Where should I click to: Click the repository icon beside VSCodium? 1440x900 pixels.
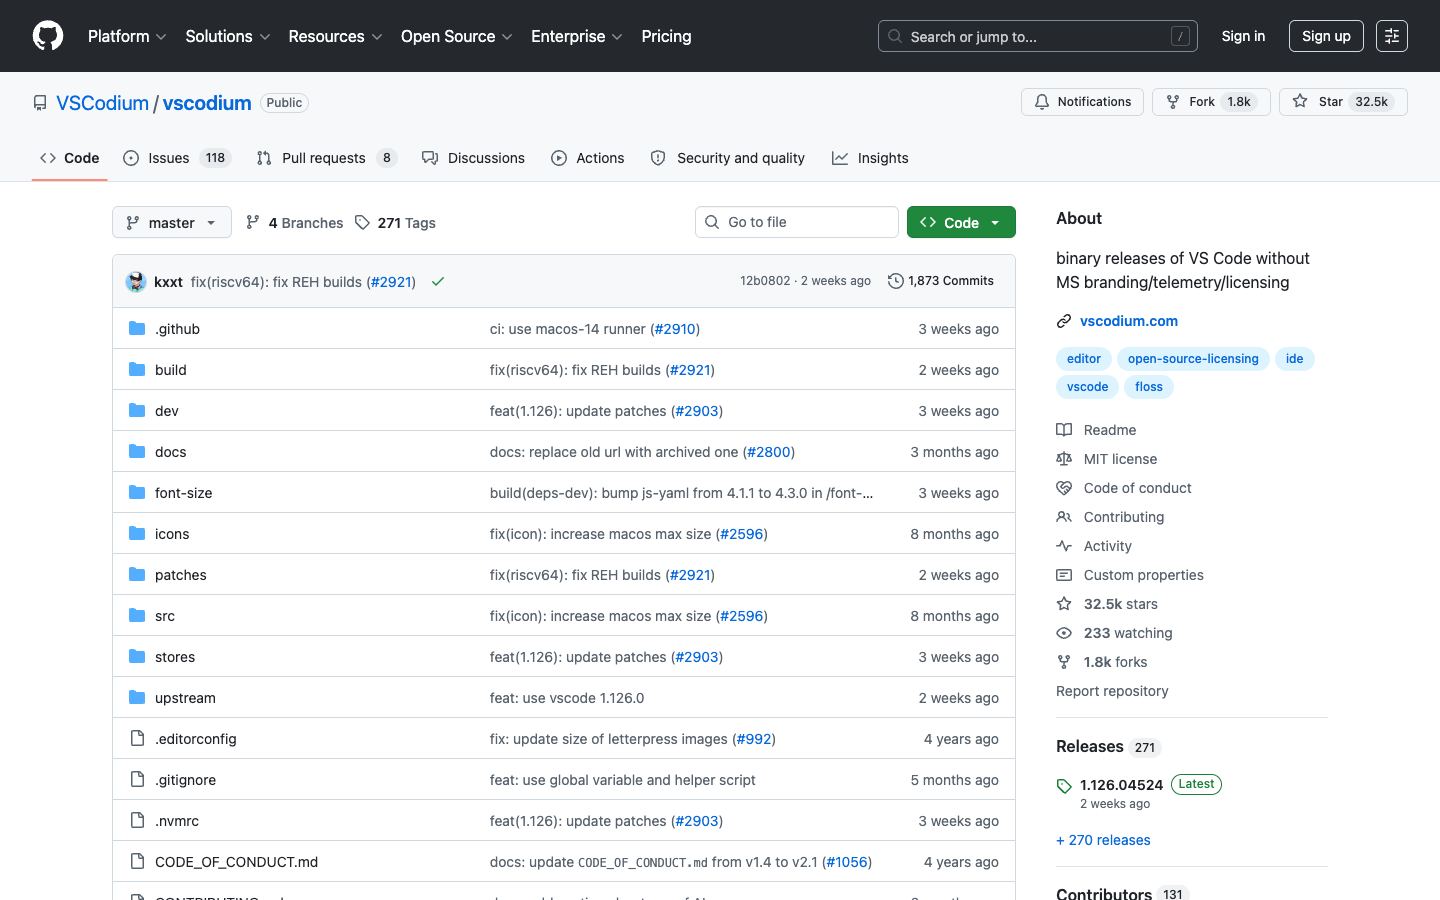pos(40,103)
